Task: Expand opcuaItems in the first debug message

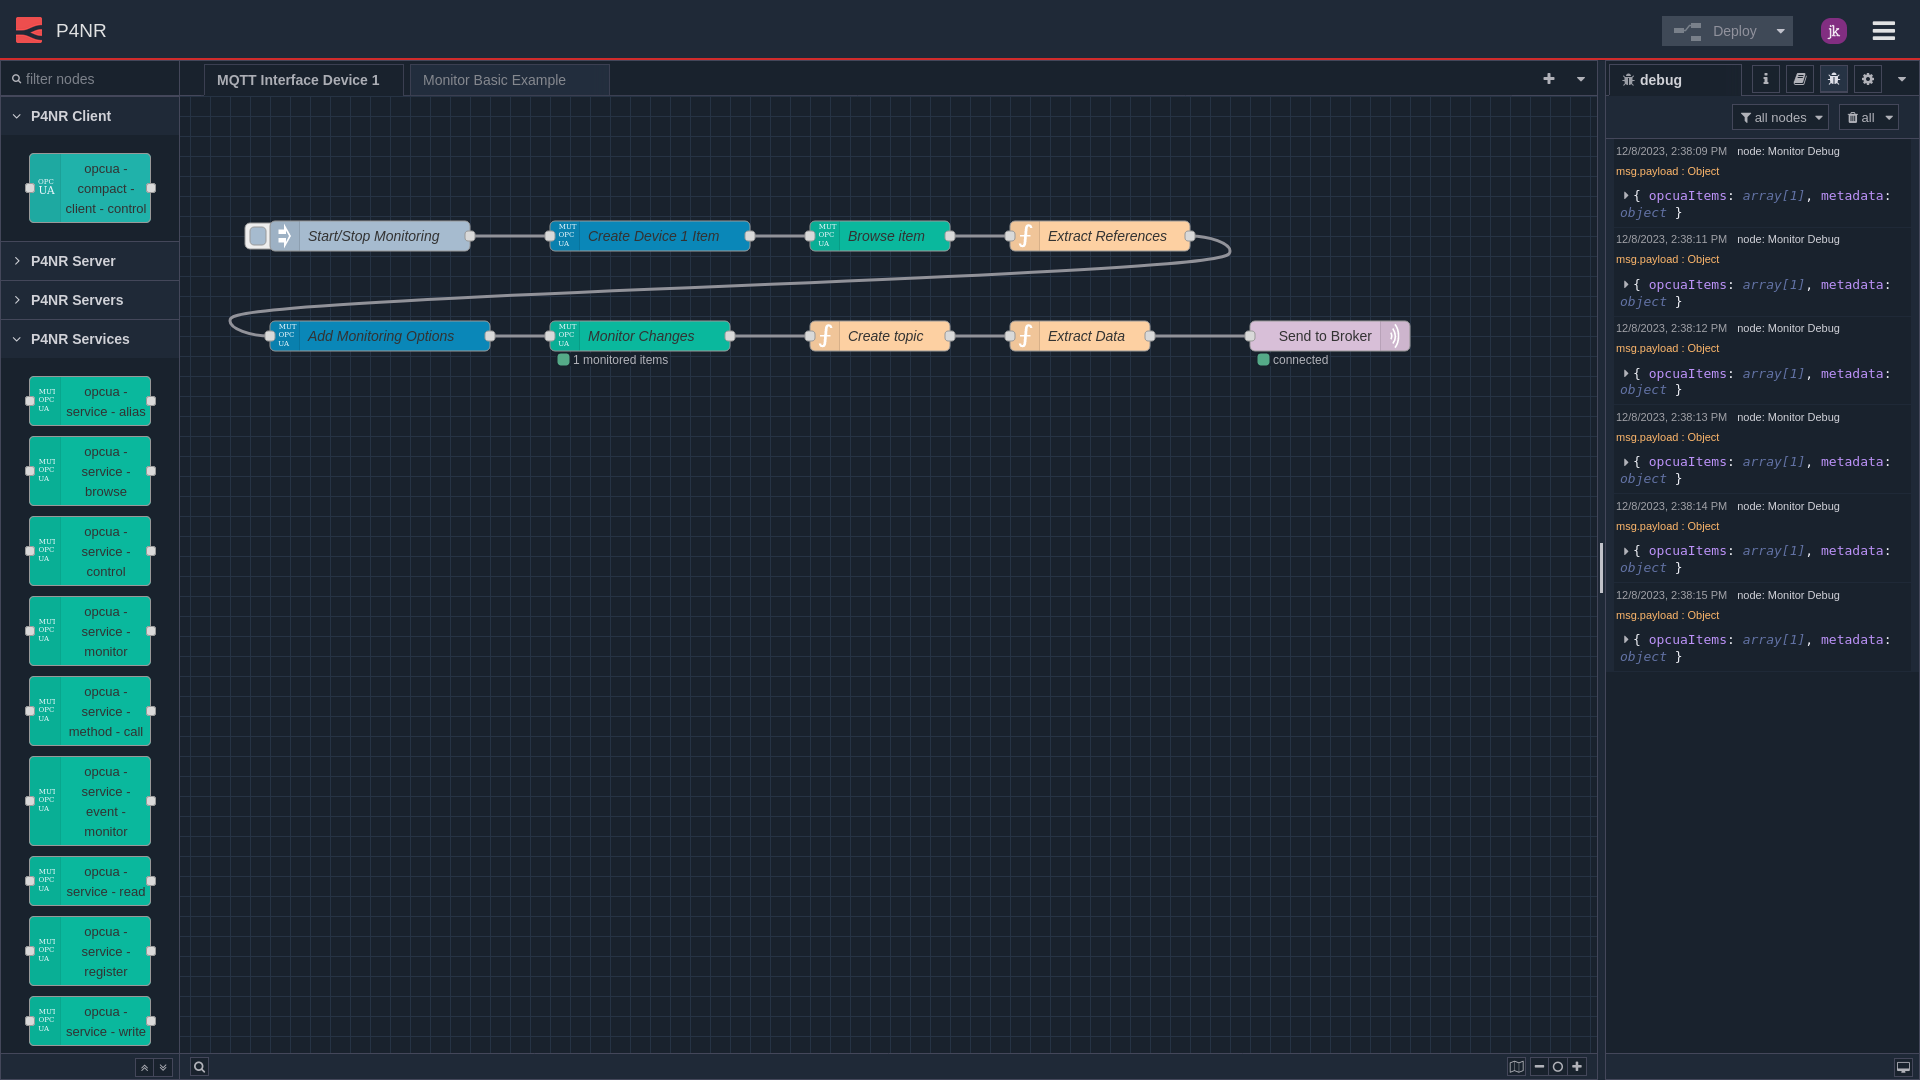Action: (1626, 196)
